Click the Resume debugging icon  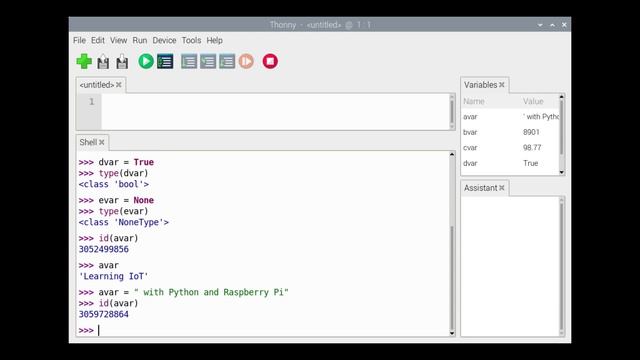click(246, 62)
